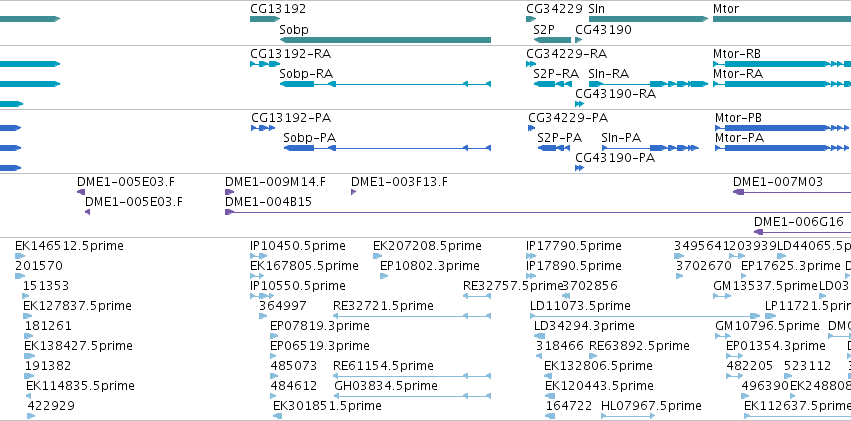Click the Mtor gene span label
851x421 pixels.
click(x=726, y=9)
